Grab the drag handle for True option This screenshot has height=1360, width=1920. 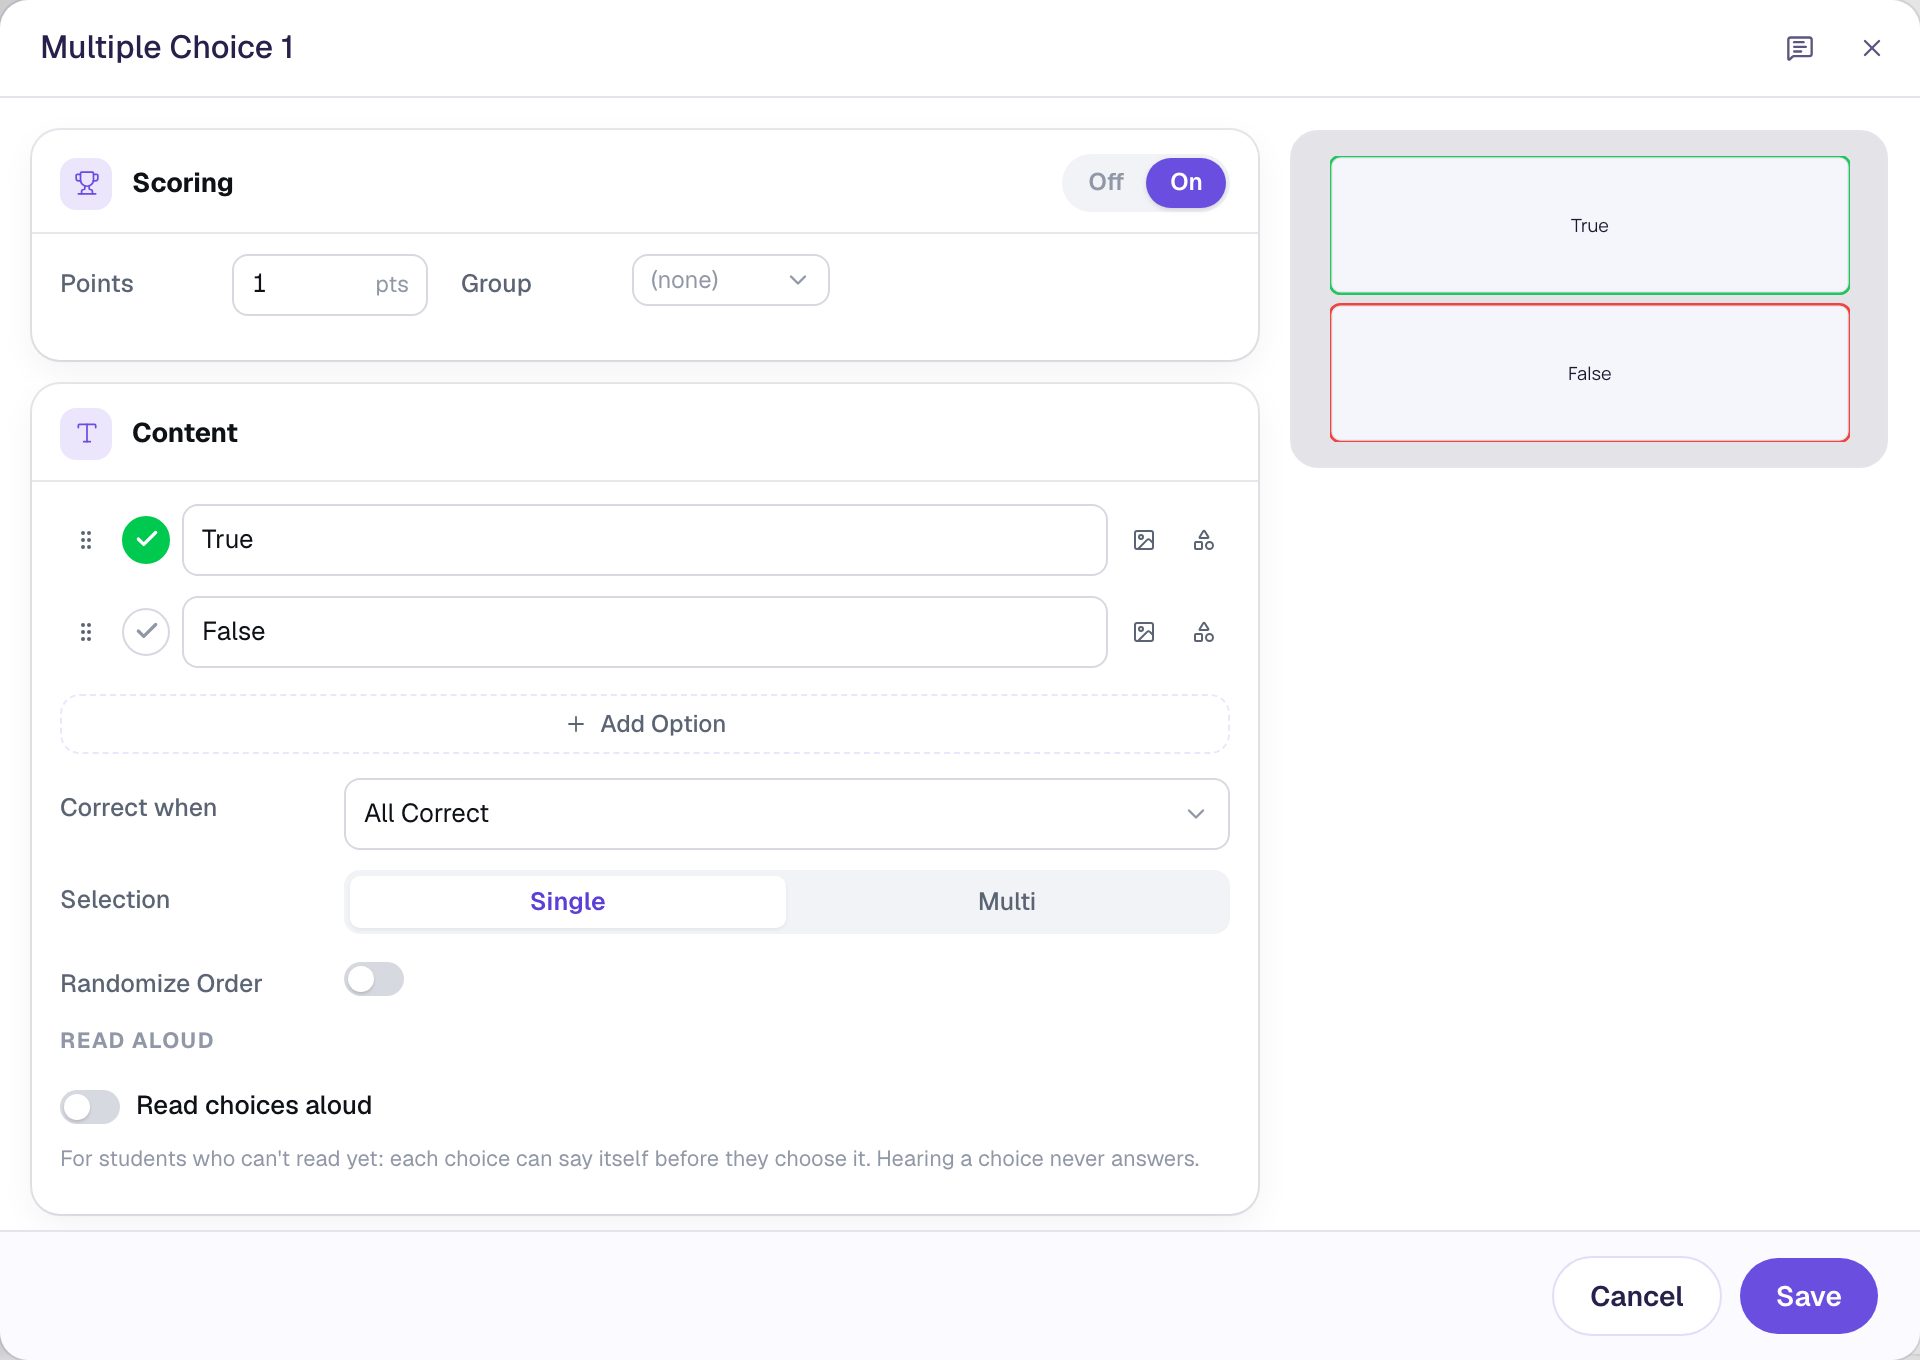pyautogui.click(x=86, y=540)
